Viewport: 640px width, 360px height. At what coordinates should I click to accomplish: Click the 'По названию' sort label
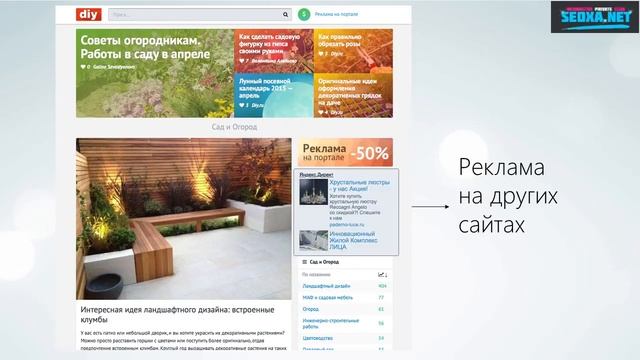tap(316, 275)
